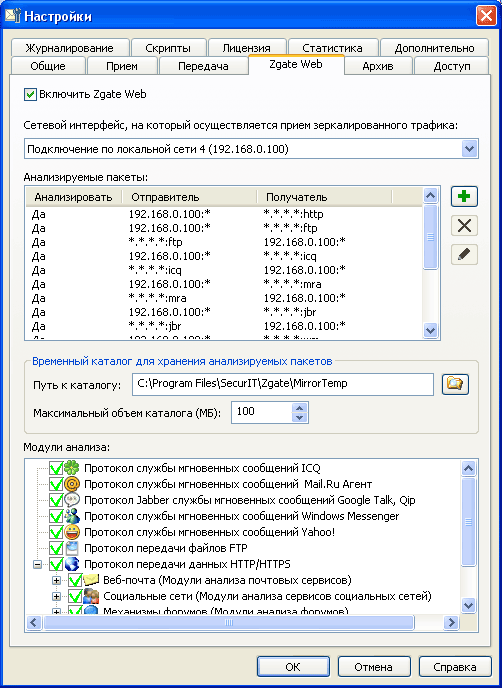Viewport: 502px width, 688px height.
Task: Expand the Веб-почта tree node
Action: click(x=57, y=580)
